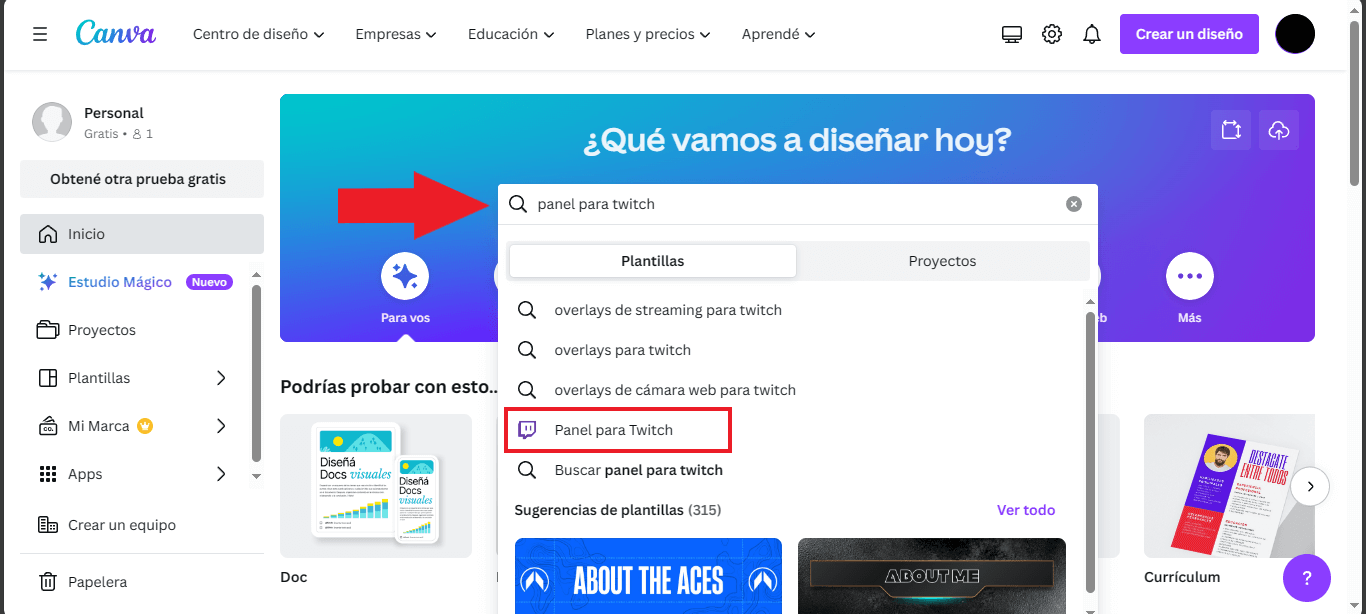Click the Personal account name
This screenshot has height=614, width=1366.
click(x=114, y=113)
